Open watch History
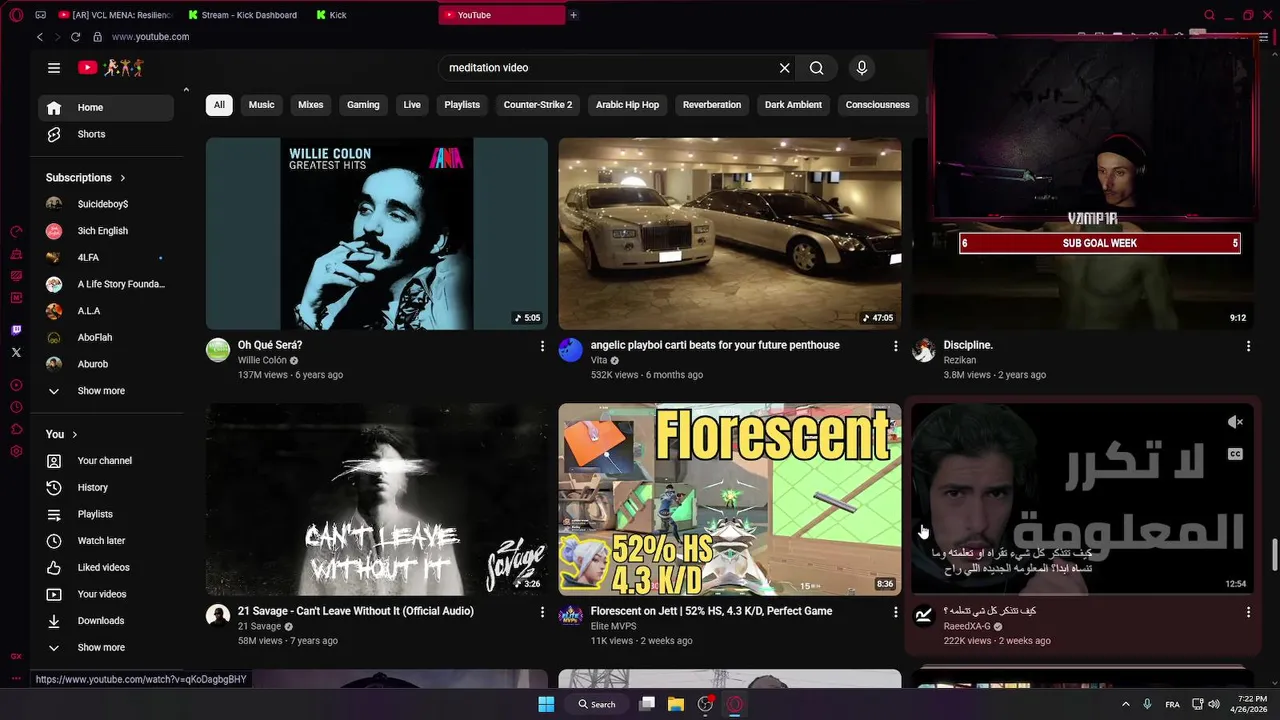This screenshot has height=720, width=1280. click(x=106, y=488)
